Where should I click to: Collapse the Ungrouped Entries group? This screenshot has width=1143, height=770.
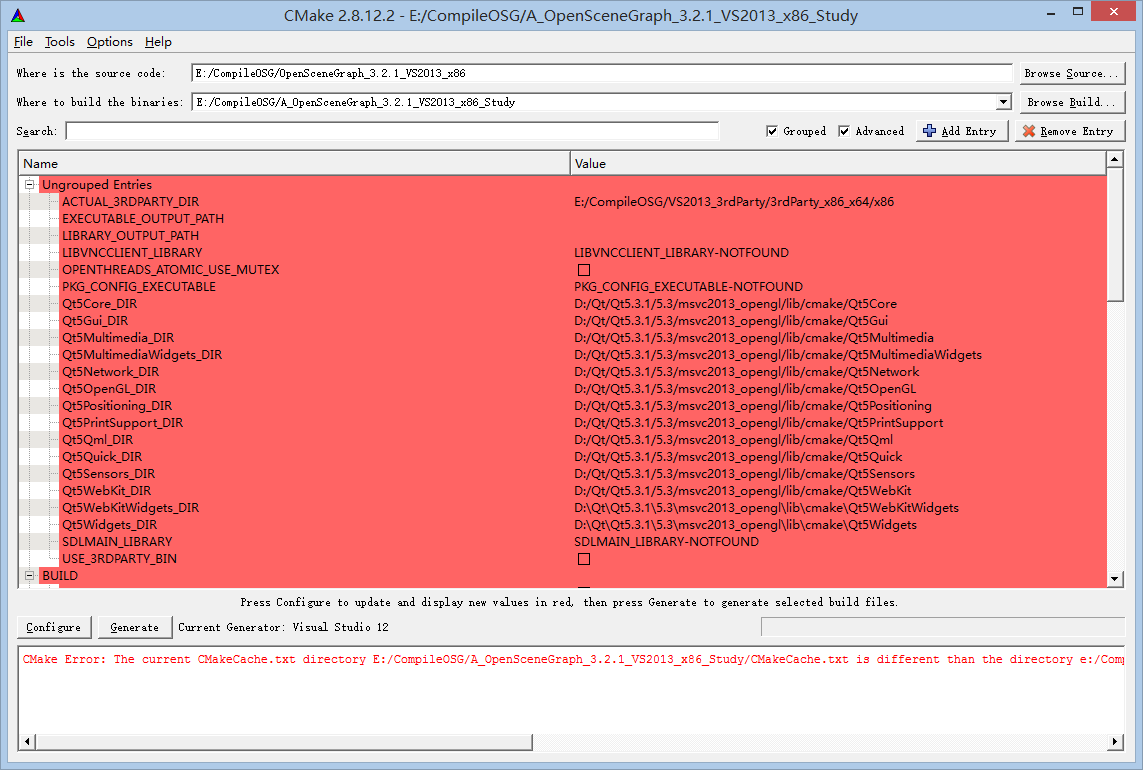point(30,184)
